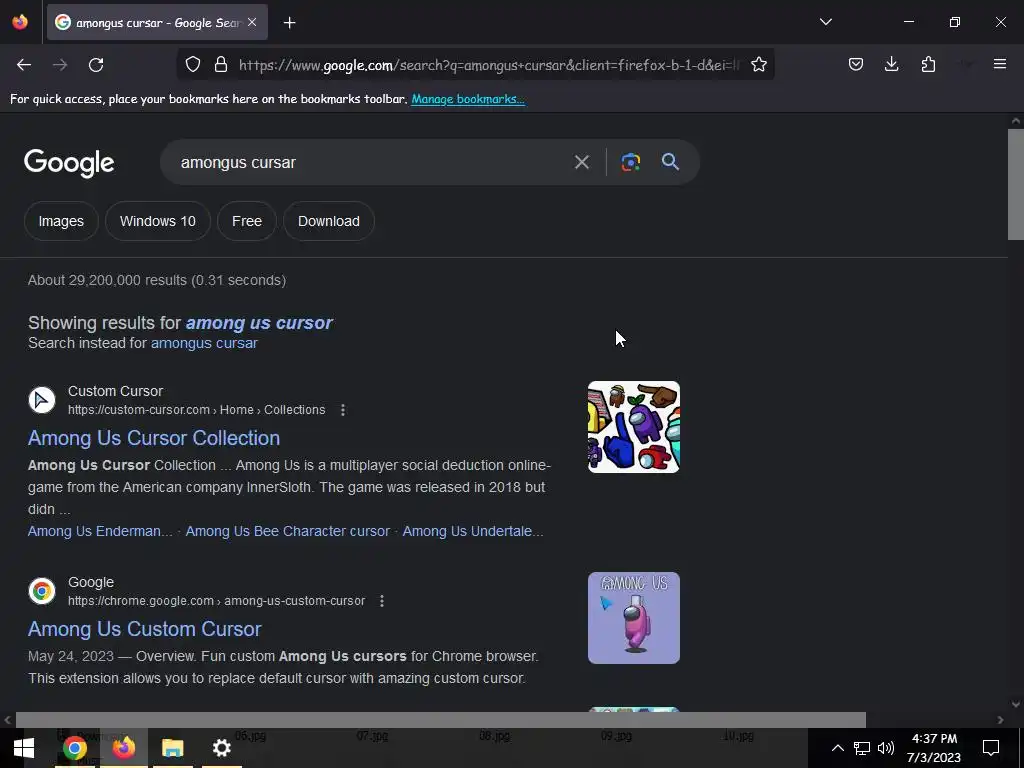Open a new tab with plus
The height and width of the screenshot is (768, 1024).
(289, 23)
